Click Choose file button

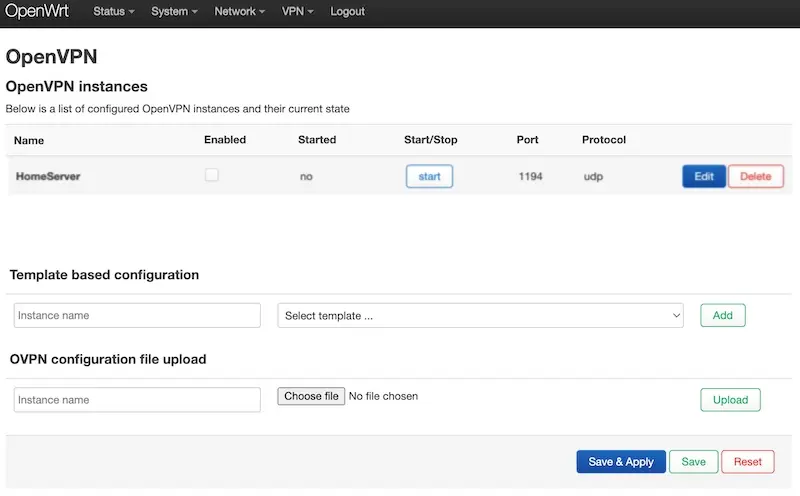point(311,396)
